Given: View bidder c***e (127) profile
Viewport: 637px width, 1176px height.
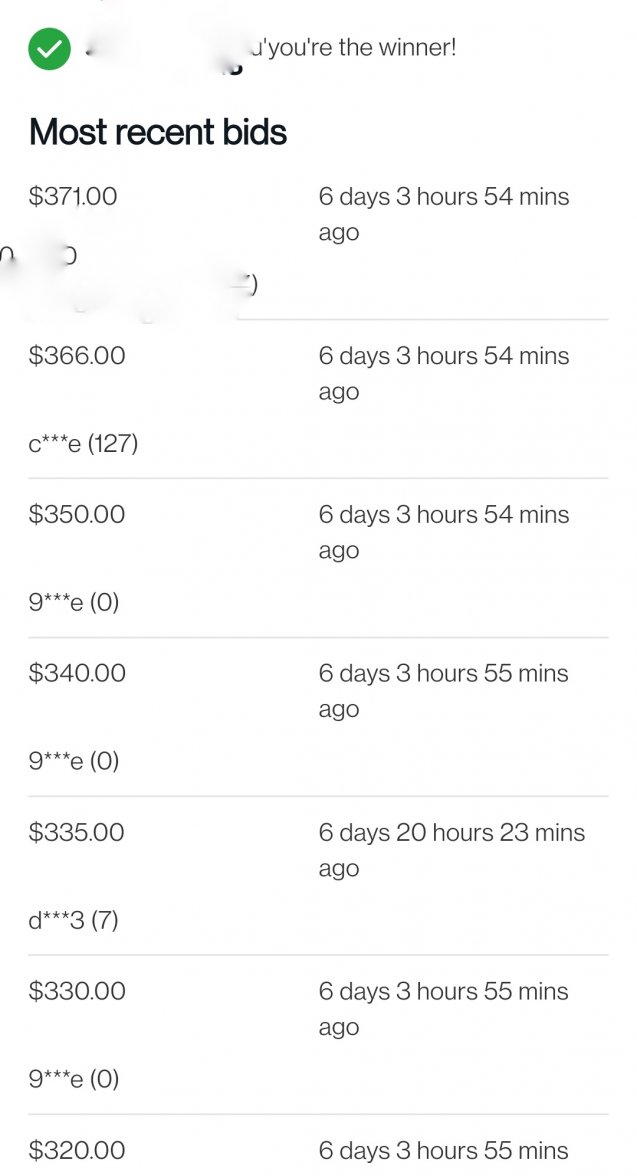Looking at the screenshot, I should coord(83,443).
